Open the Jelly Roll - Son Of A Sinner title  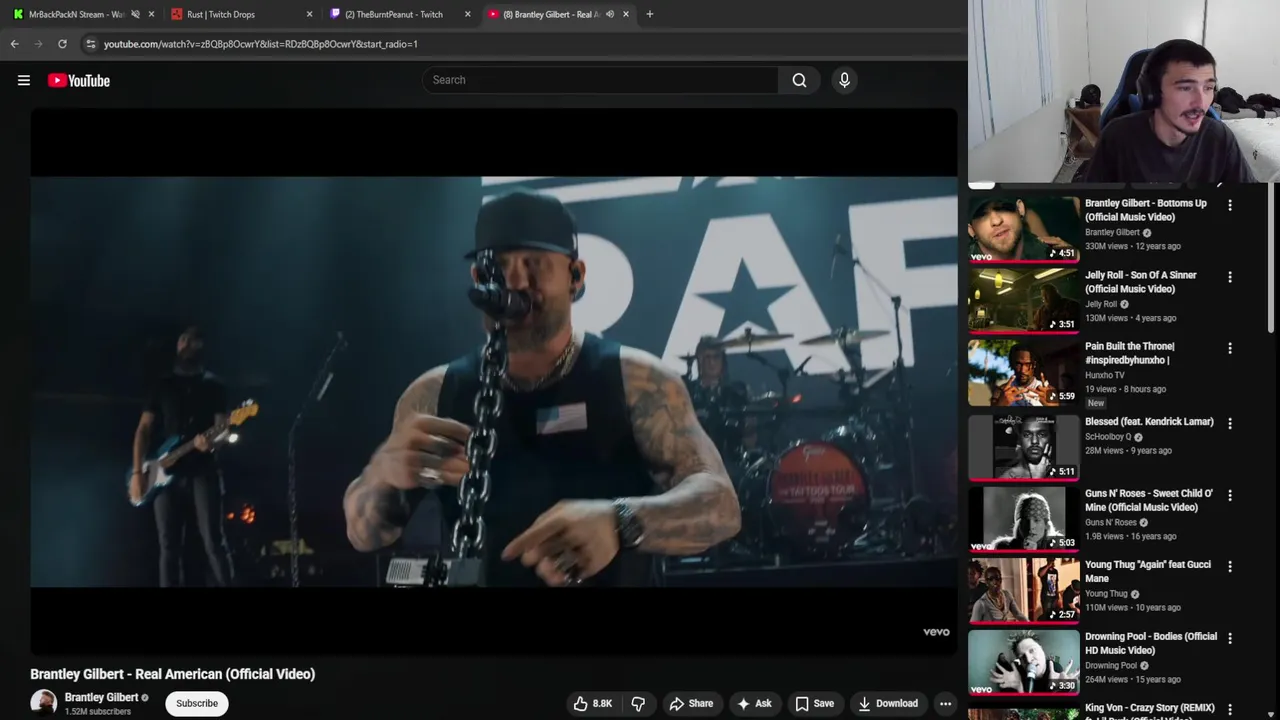coord(1141,282)
